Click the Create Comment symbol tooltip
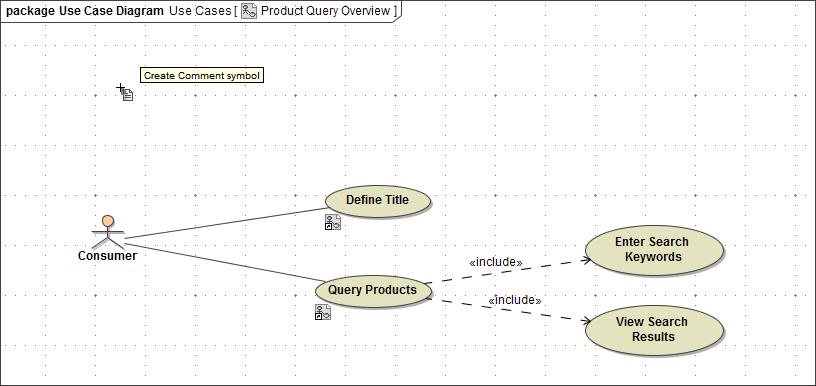This screenshot has height=386, width=816. tap(201, 75)
